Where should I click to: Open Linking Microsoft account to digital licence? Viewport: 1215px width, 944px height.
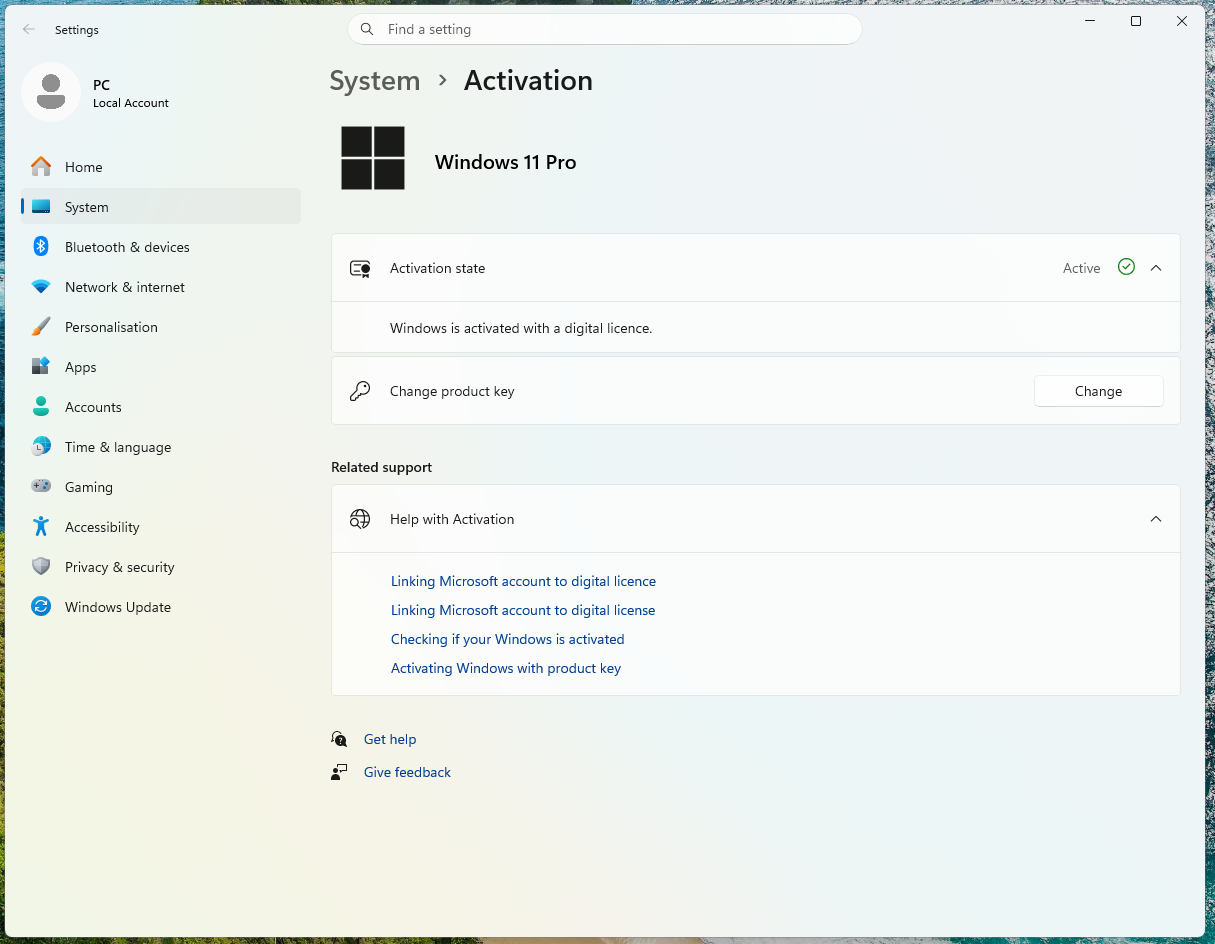523,581
